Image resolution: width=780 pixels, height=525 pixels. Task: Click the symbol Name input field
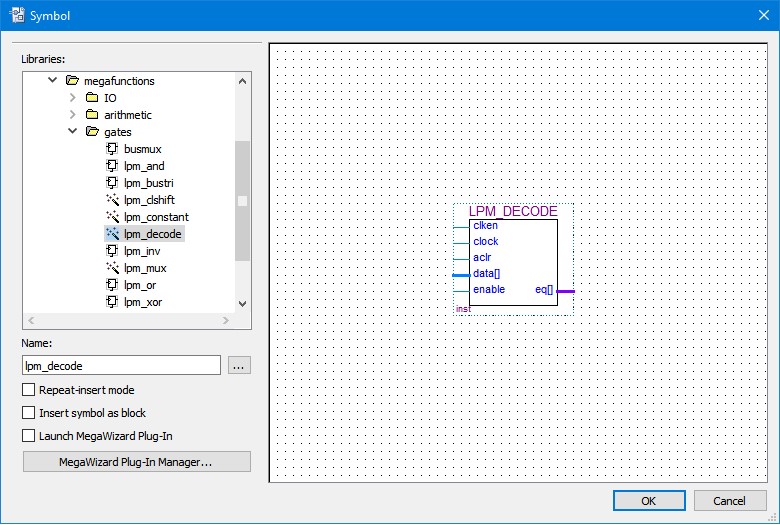(x=121, y=366)
